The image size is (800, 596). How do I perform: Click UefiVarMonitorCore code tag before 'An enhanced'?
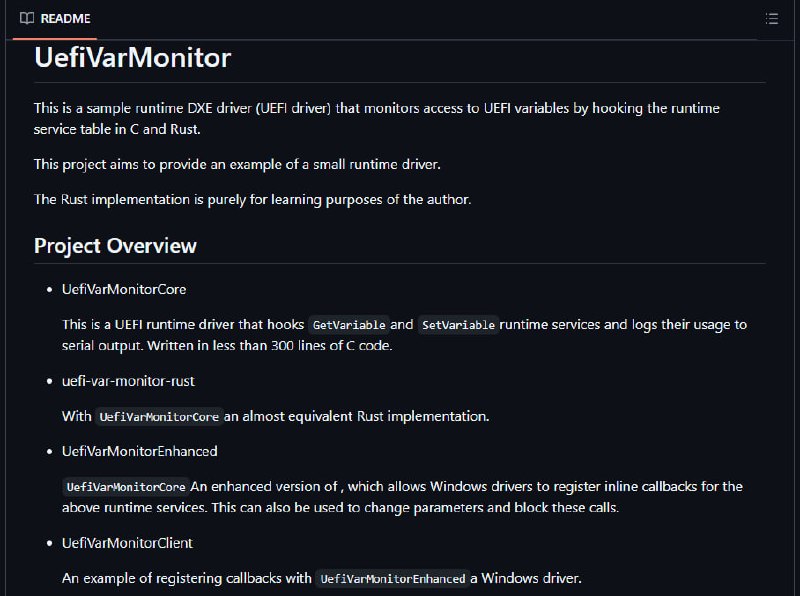tap(126, 487)
